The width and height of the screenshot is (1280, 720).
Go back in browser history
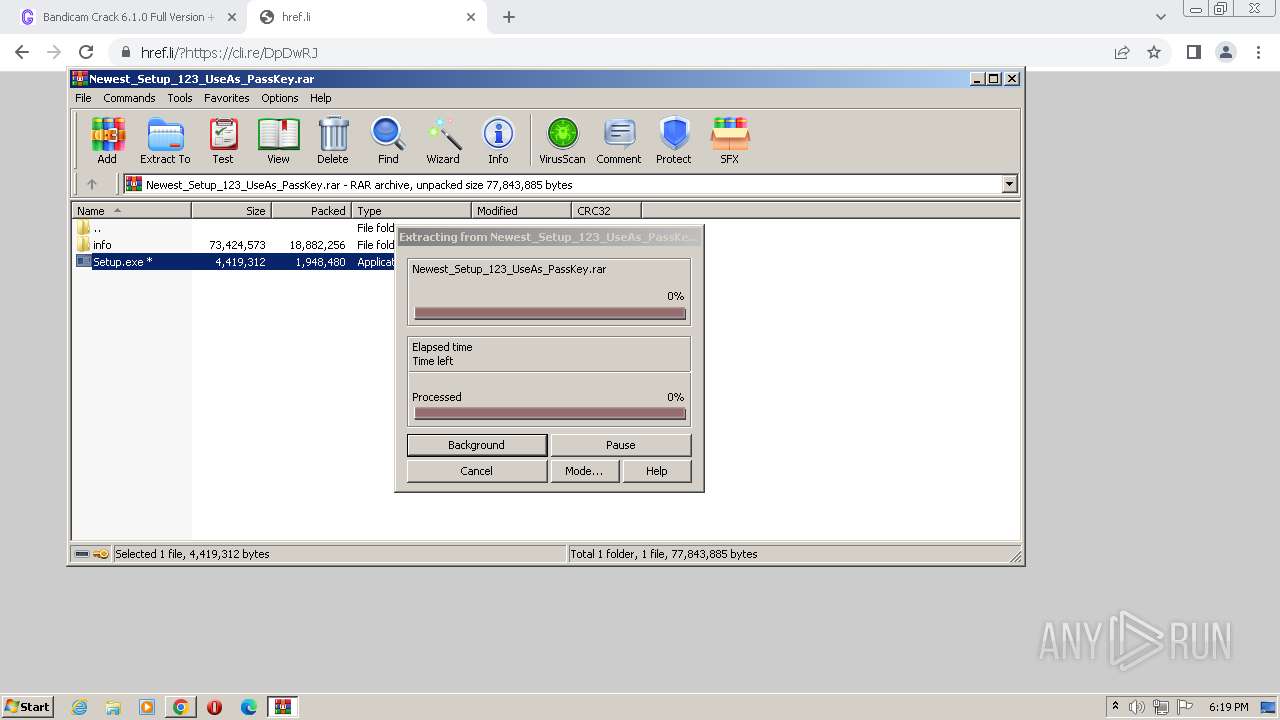pos(22,52)
